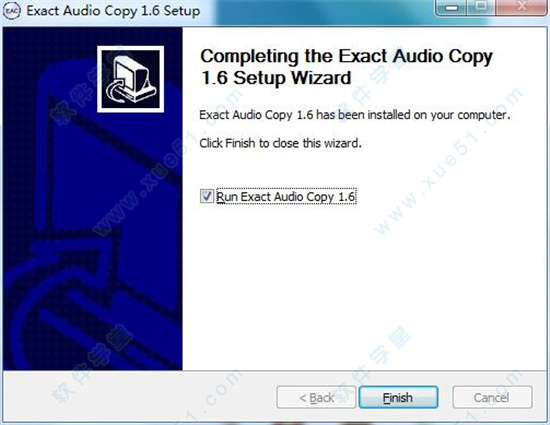Click the installer computer icon in blue banner
Viewport: 550px width, 425px height.
[x=130, y=80]
